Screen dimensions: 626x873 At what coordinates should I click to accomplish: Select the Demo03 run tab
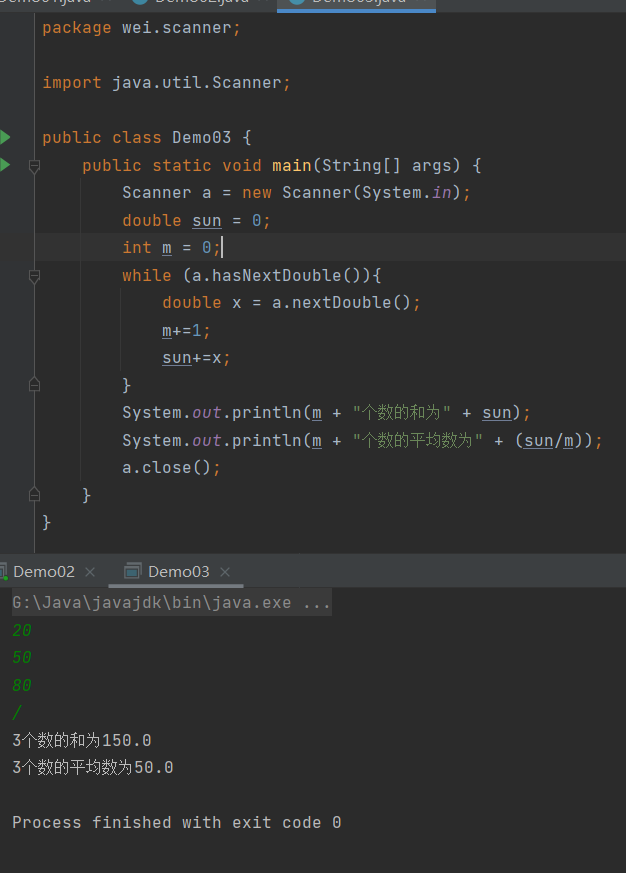(178, 572)
